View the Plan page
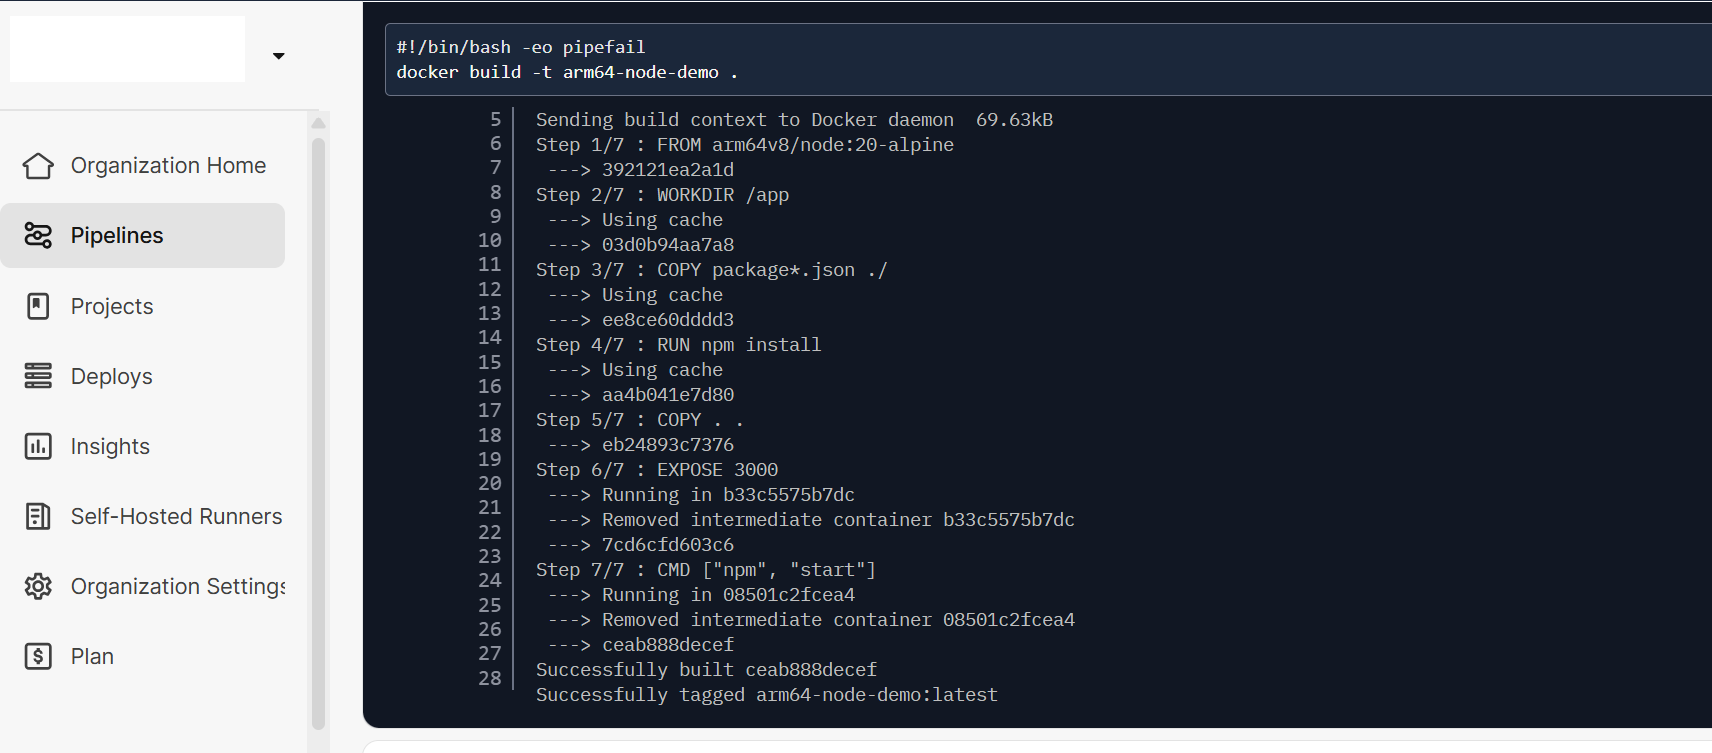Viewport: 1712px width, 753px height. pyautogui.click(x=92, y=656)
